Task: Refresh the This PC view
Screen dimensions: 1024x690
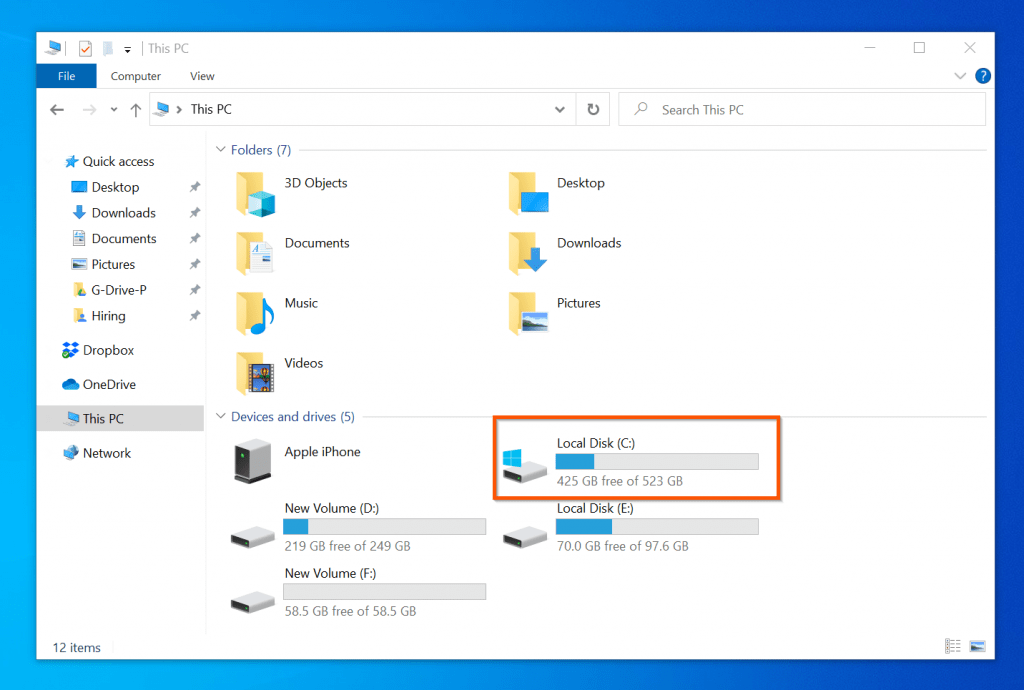Action: 593,110
